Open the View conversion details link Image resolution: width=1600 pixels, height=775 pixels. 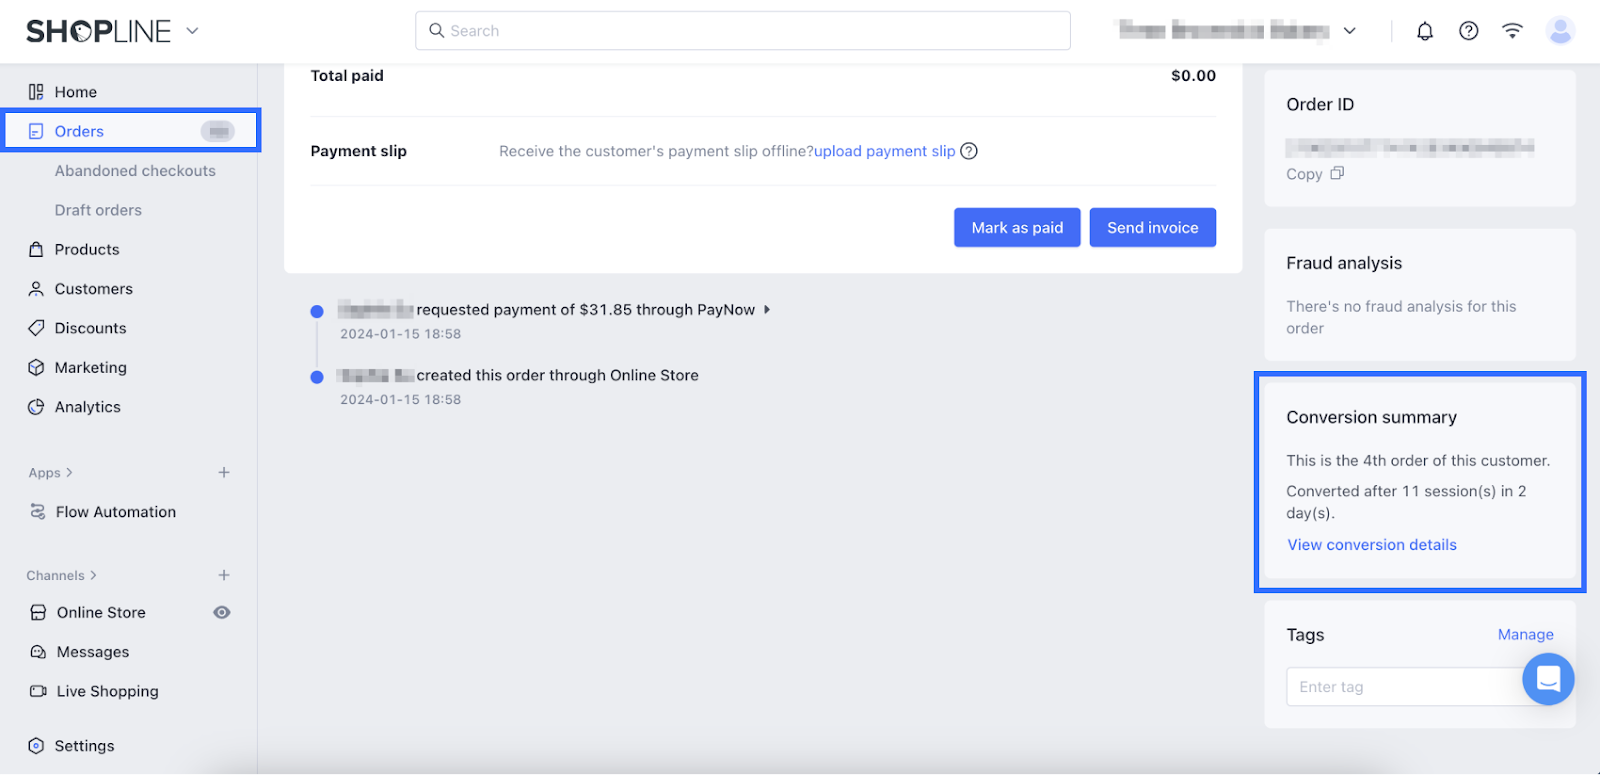(x=1372, y=545)
